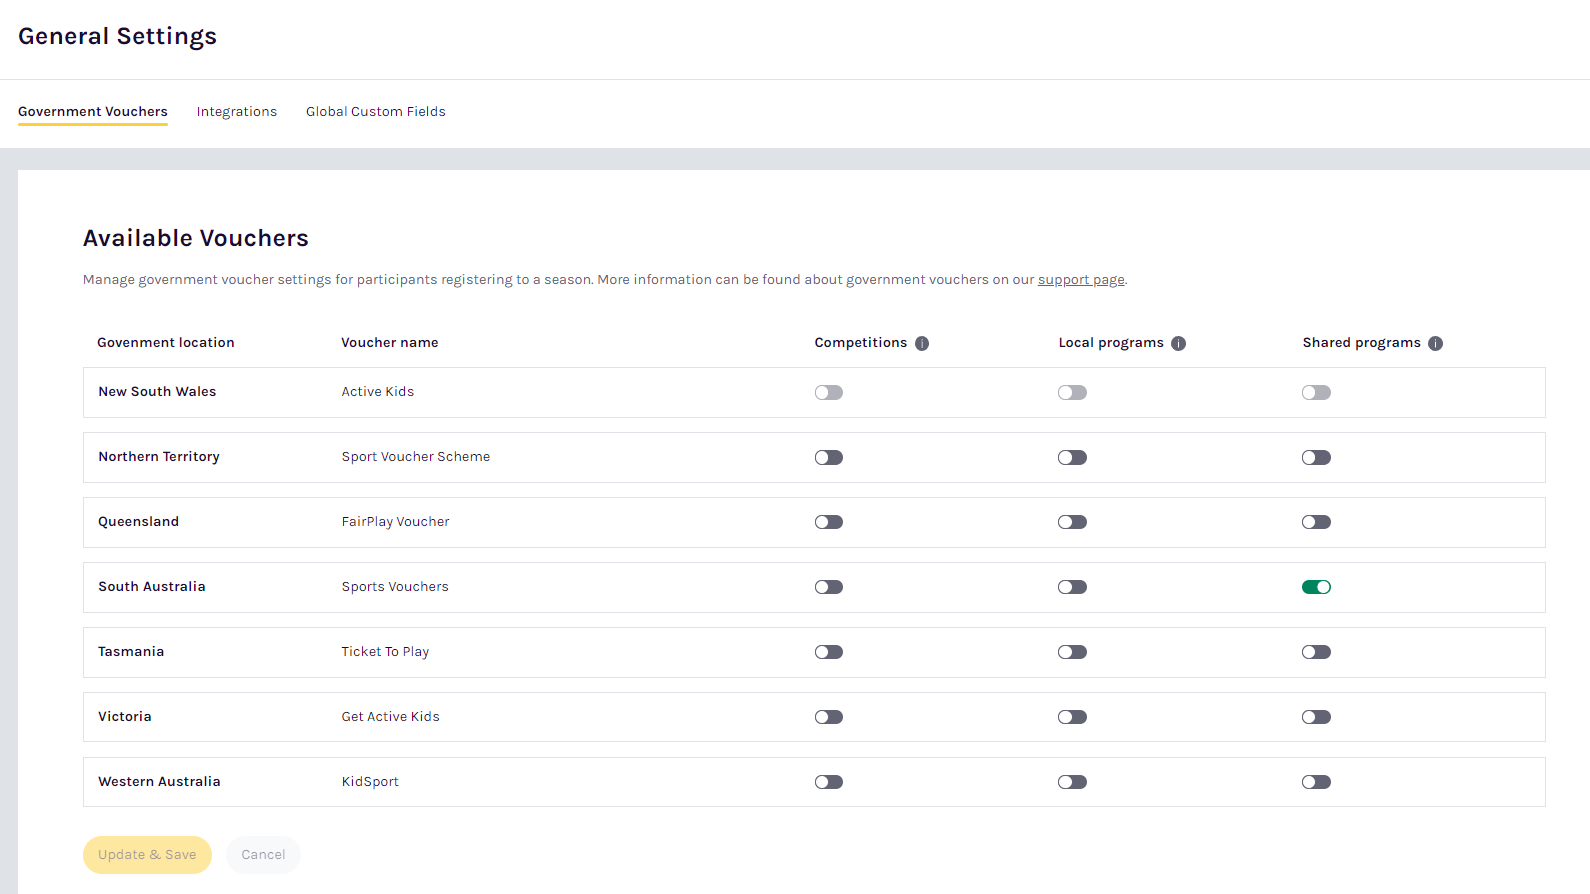The width and height of the screenshot is (1590, 894).
Task: Click the Cancel button
Action: click(x=263, y=855)
